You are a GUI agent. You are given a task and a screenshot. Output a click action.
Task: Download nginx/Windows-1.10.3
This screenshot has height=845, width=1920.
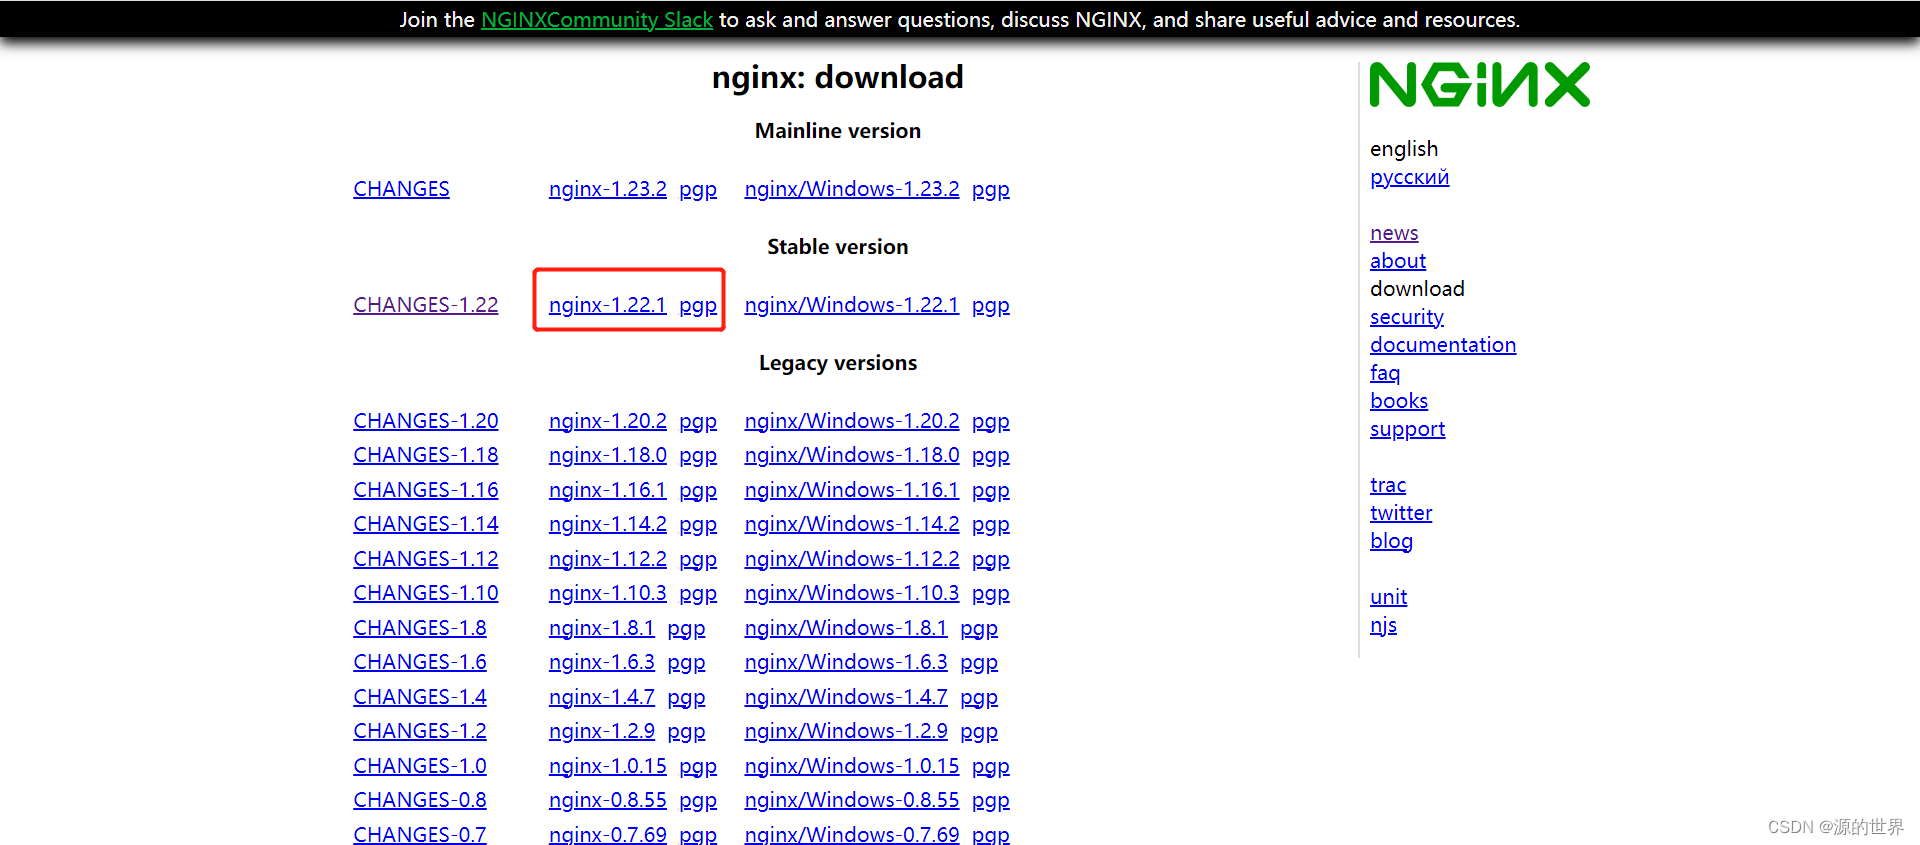pos(852,593)
